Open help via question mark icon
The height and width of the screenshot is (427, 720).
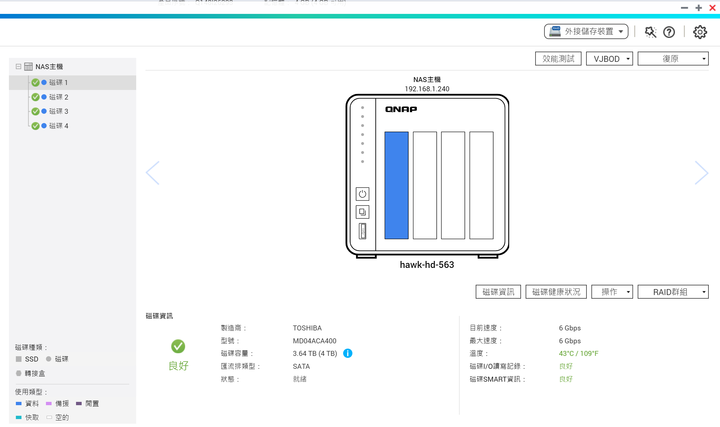(669, 32)
